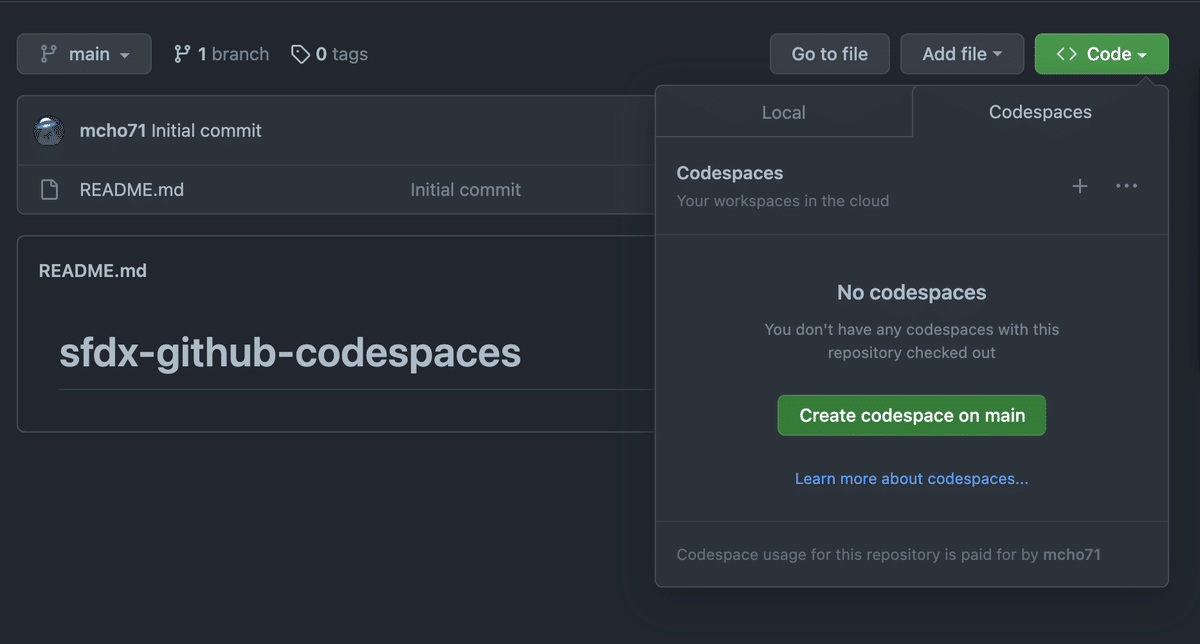Viewport: 1200px width, 644px height.
Task: Click the README.md file icon
Action: 49,190
